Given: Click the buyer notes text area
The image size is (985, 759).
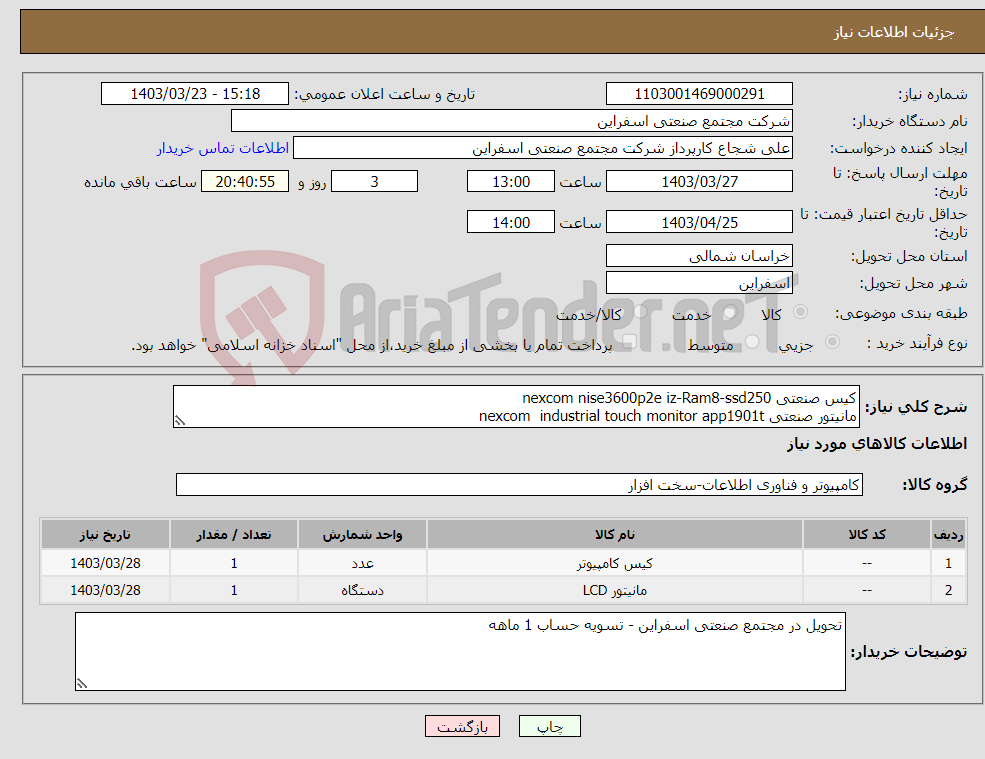Looking at the screenshot, I should (x=460, y=652).
